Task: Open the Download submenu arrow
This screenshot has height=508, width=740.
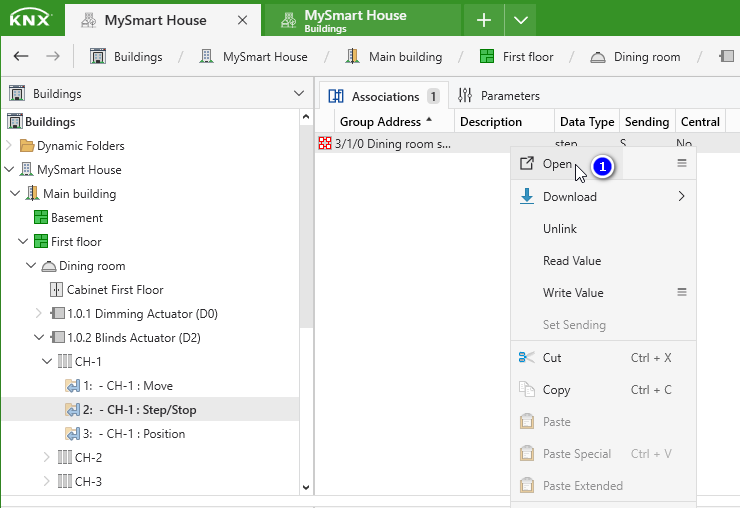Action: point(681,196)
